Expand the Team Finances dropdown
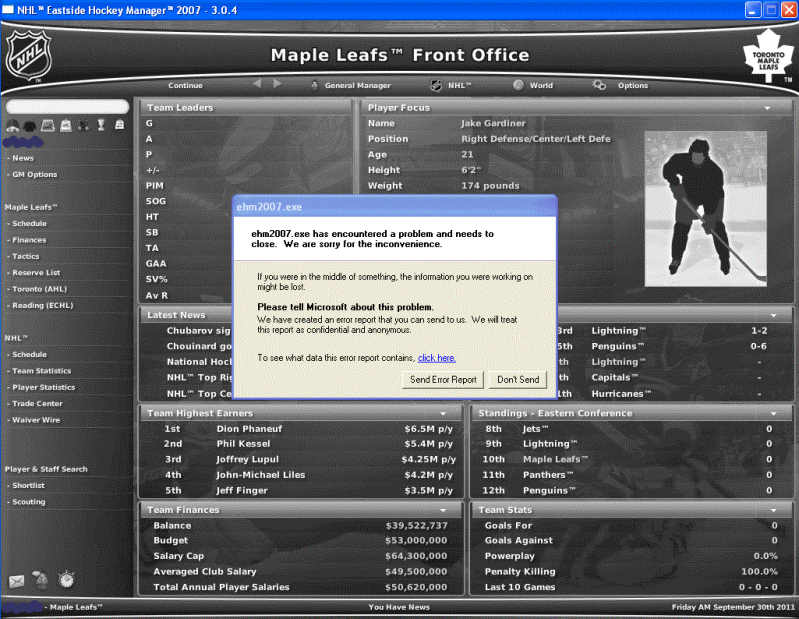 click(x=443, y=510)
